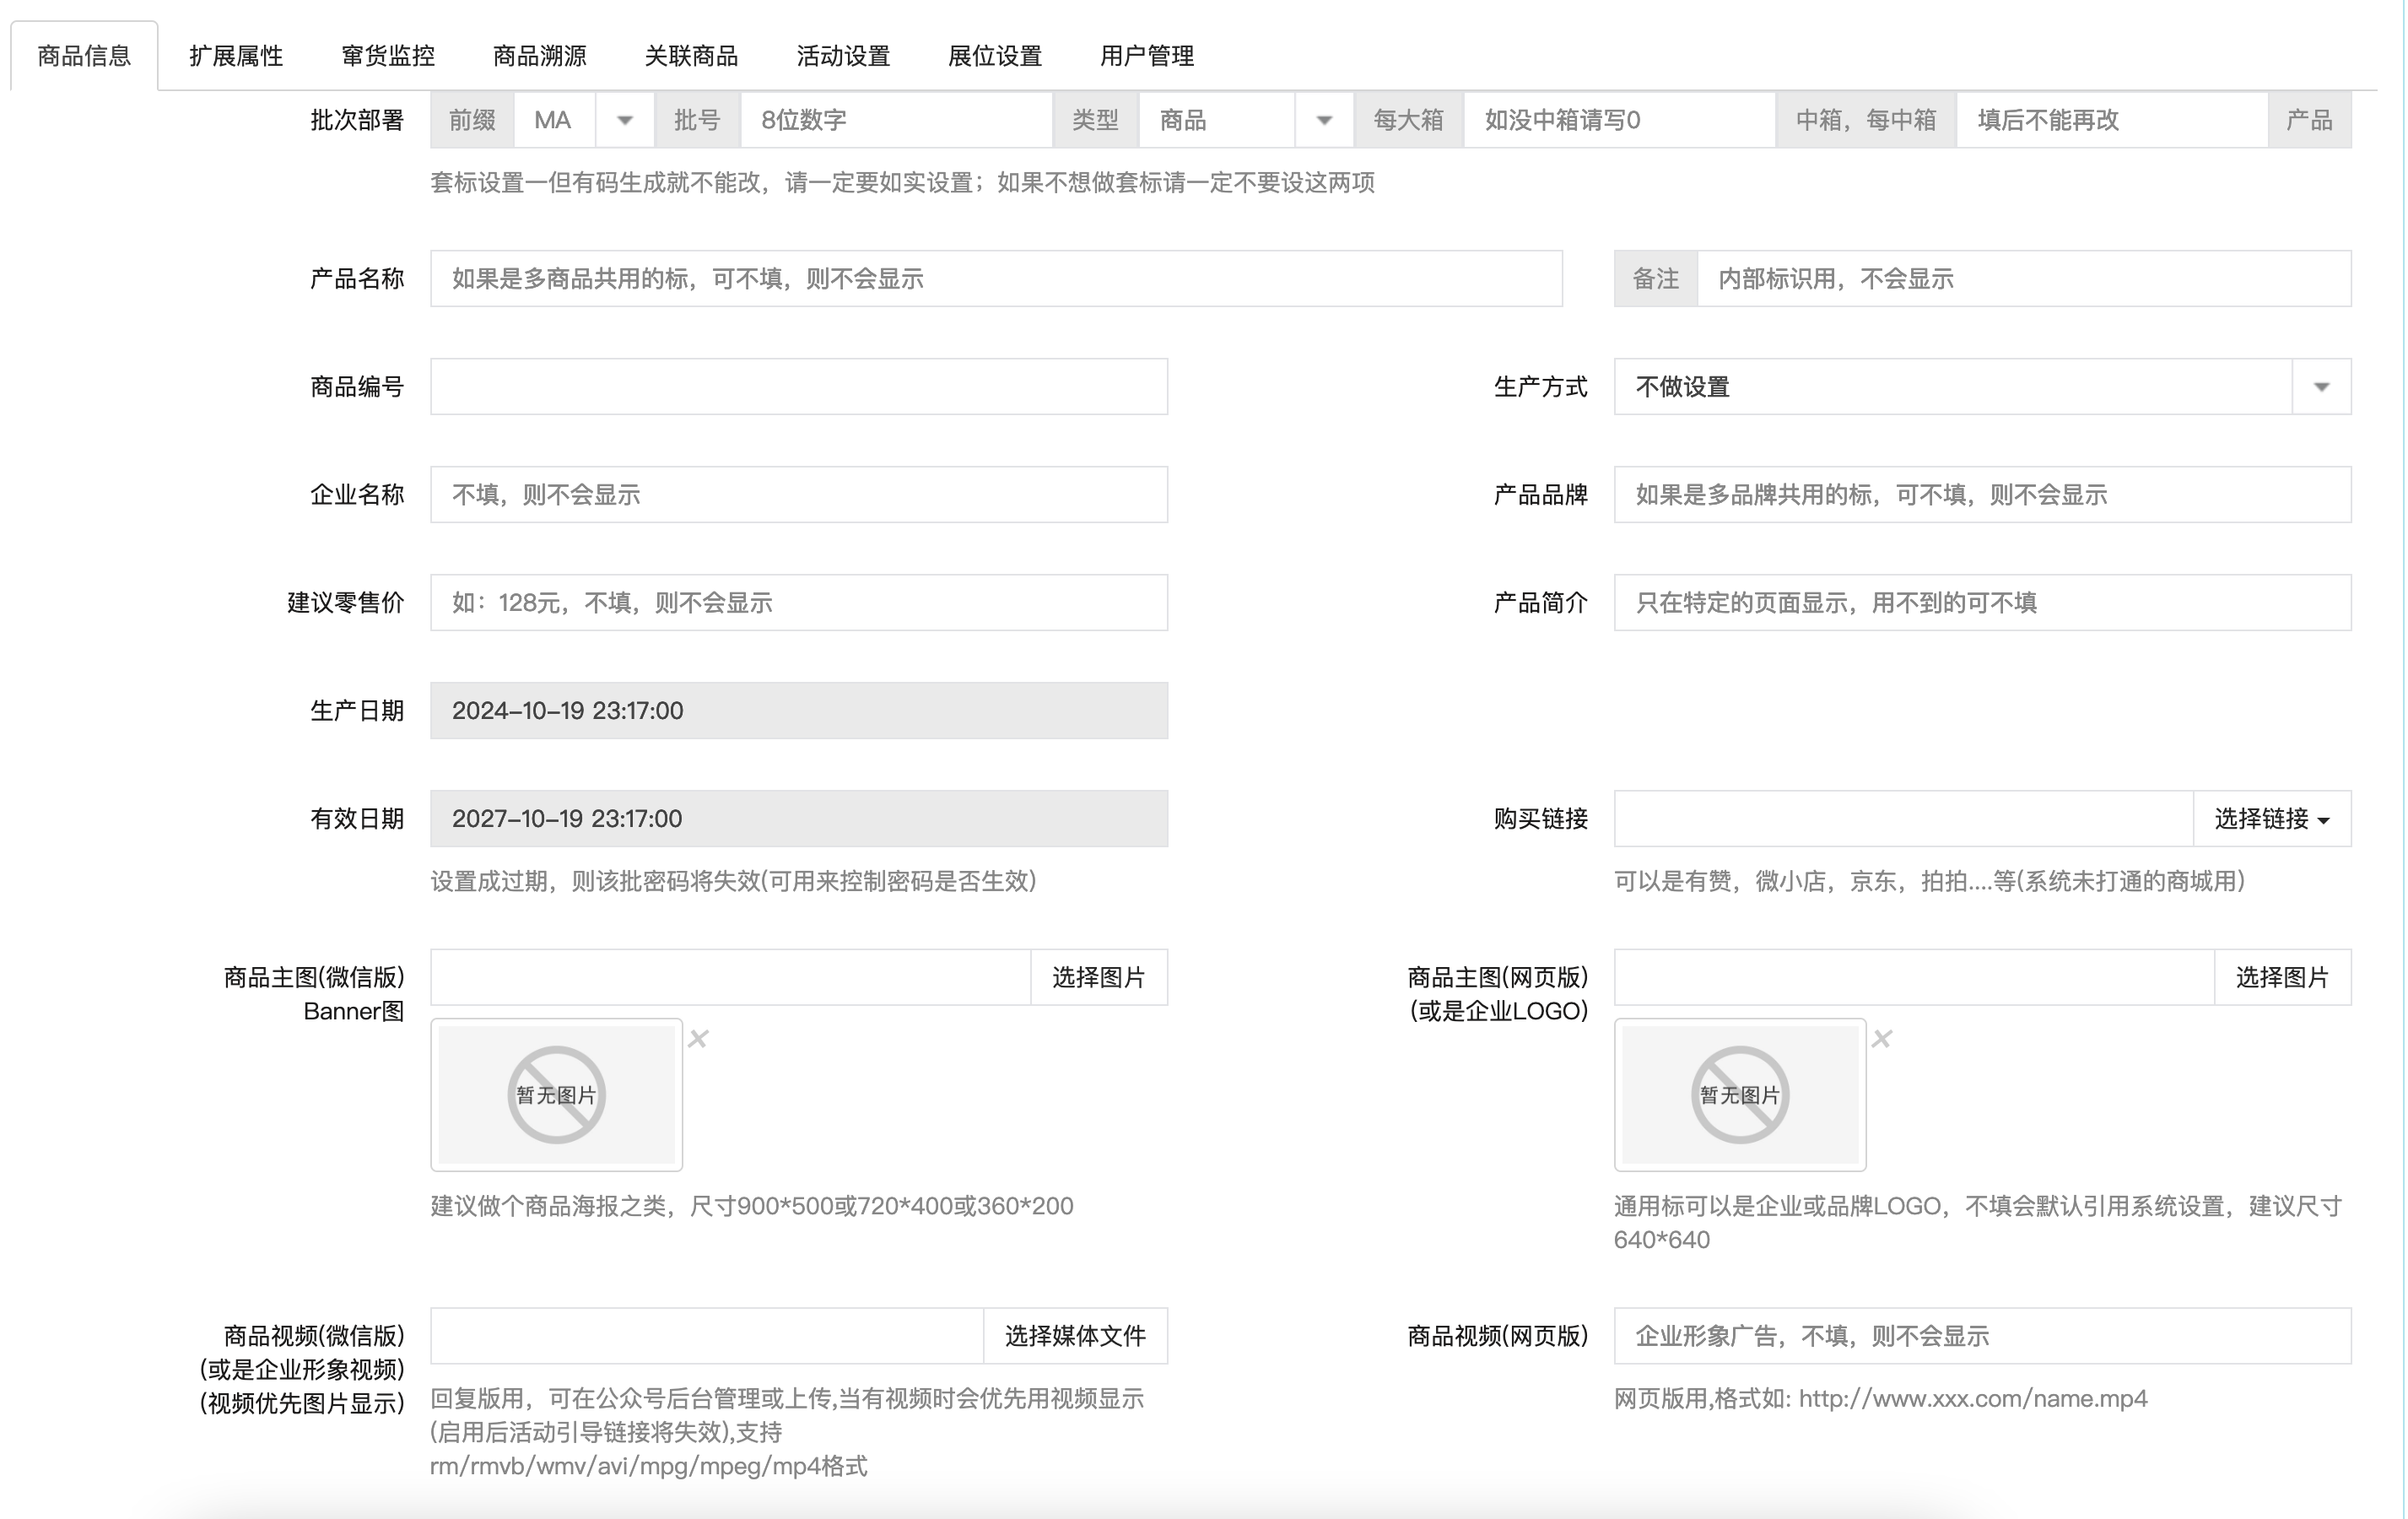Screen dimensions: 2408x1519
Task: Open the 生产日期 date picker field
Action: (x=799, y=711)
